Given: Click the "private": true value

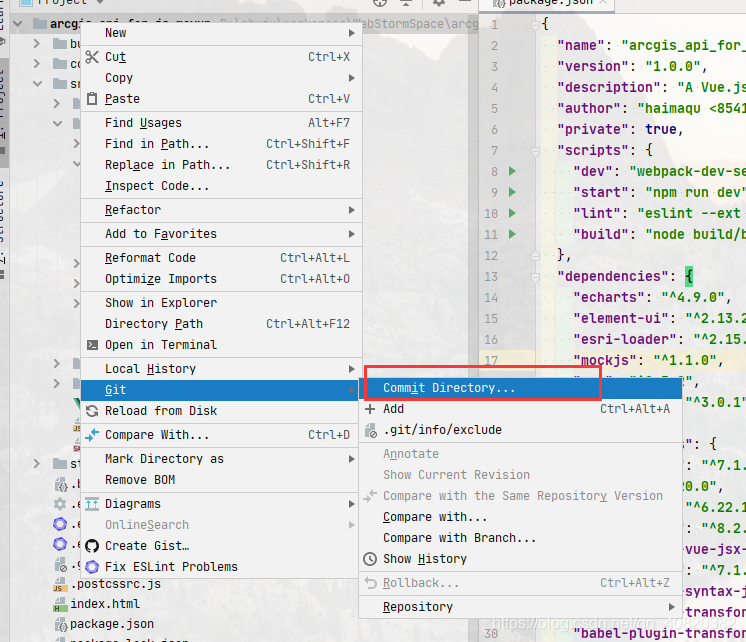Looking at the screenshot, I should [x=661, y=129].
